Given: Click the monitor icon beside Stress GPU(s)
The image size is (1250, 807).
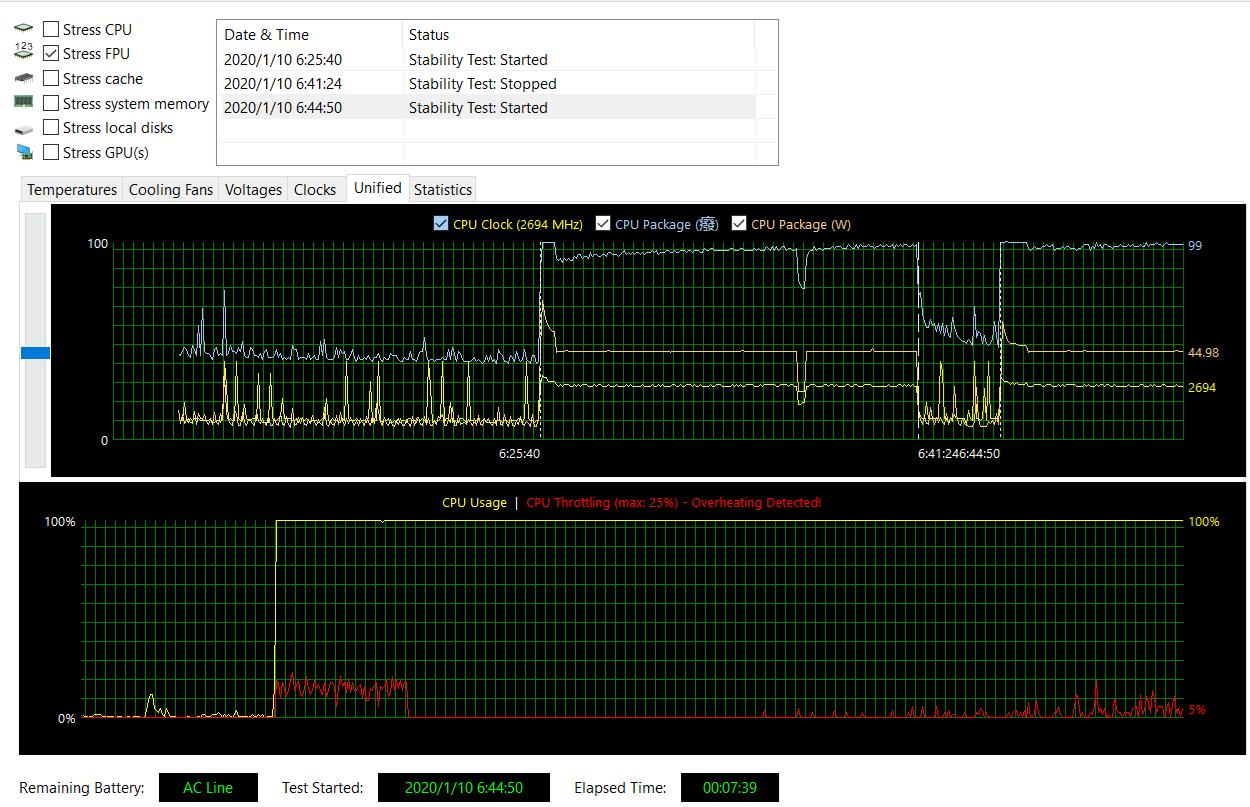Looking at the screenshot, I should [24, 152].
